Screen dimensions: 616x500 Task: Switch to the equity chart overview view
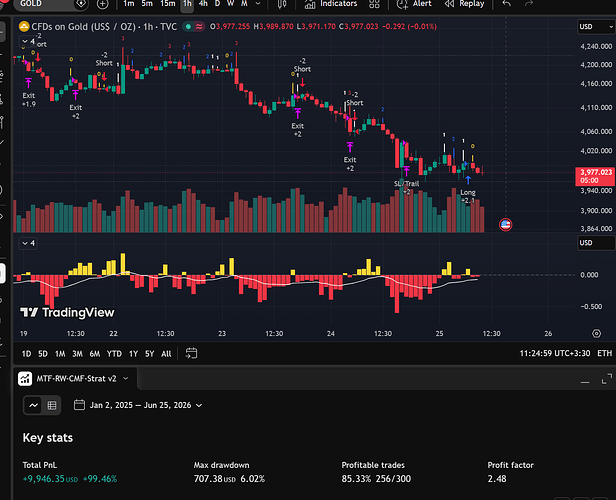click(33, 405)
